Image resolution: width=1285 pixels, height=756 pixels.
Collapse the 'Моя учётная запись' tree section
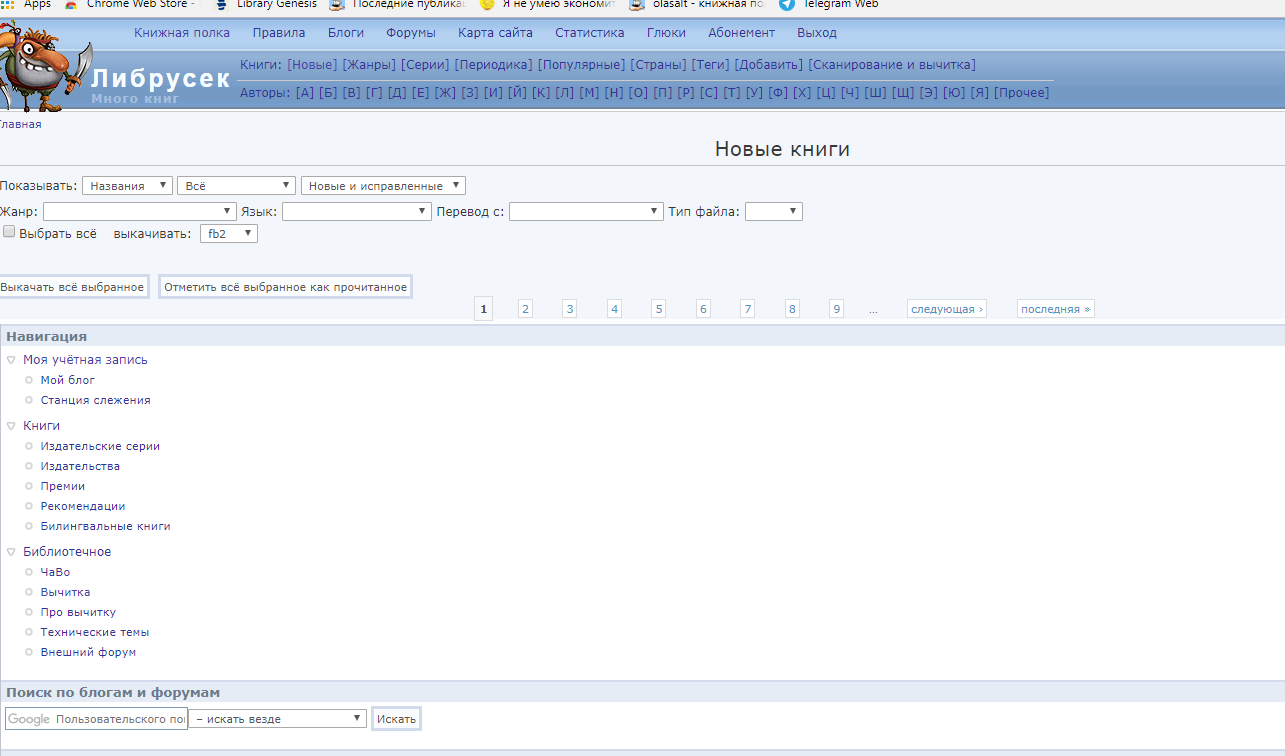tap(11, 360)
